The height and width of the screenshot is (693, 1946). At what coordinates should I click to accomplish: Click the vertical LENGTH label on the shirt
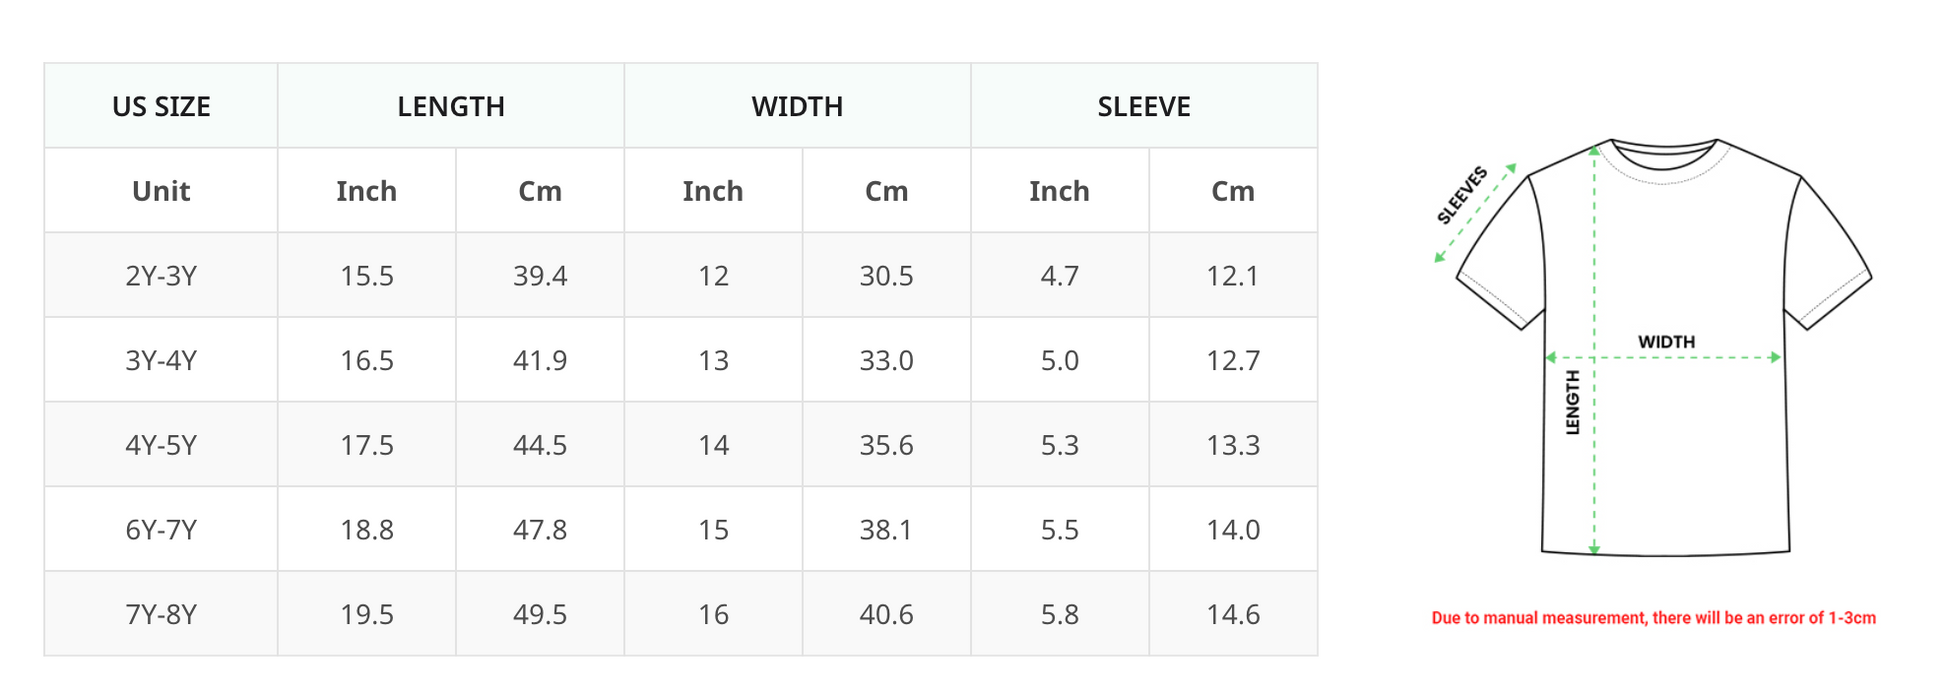point(1572,402)
